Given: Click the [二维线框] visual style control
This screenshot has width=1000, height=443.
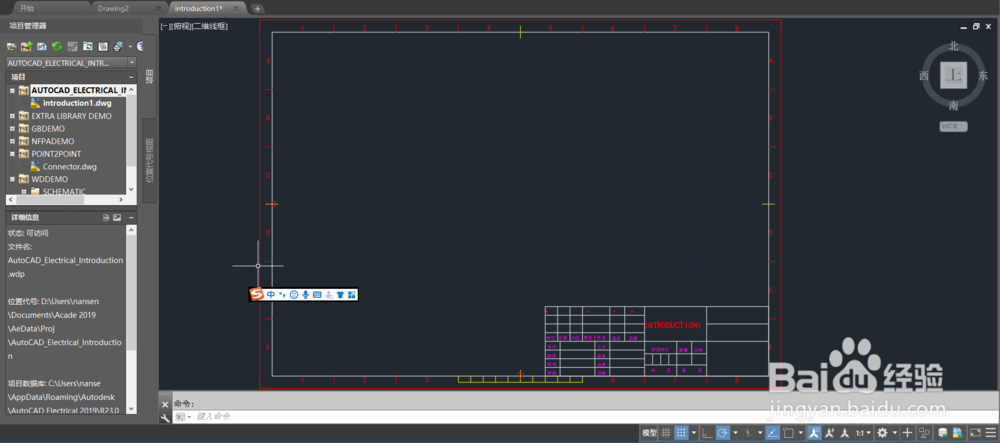Looking at the screenshot, I should click(211, 26).
